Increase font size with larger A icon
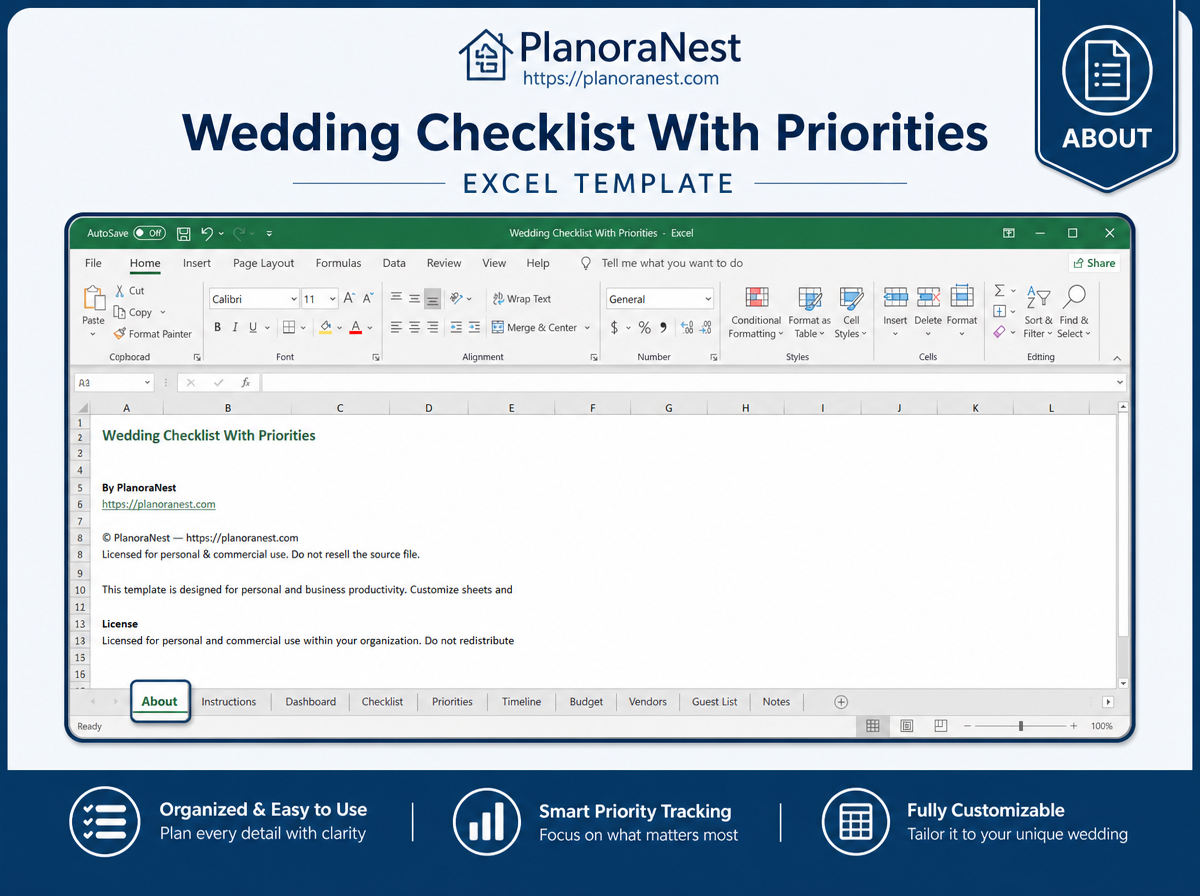Screen dimensions: 1200x896 click(349, 298)
